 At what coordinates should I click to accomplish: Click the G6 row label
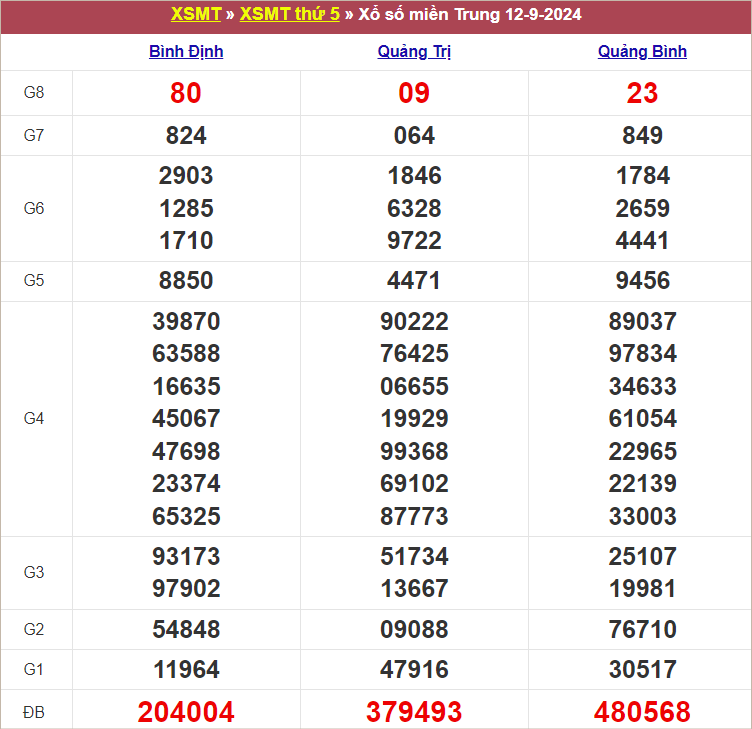pos(34,208)
